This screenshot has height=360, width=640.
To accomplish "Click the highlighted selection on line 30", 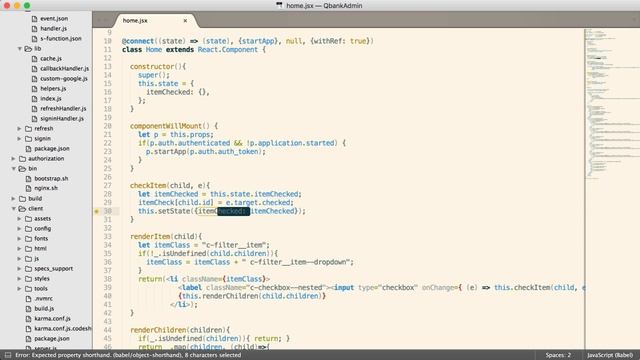I will click(x=233, y=211).
